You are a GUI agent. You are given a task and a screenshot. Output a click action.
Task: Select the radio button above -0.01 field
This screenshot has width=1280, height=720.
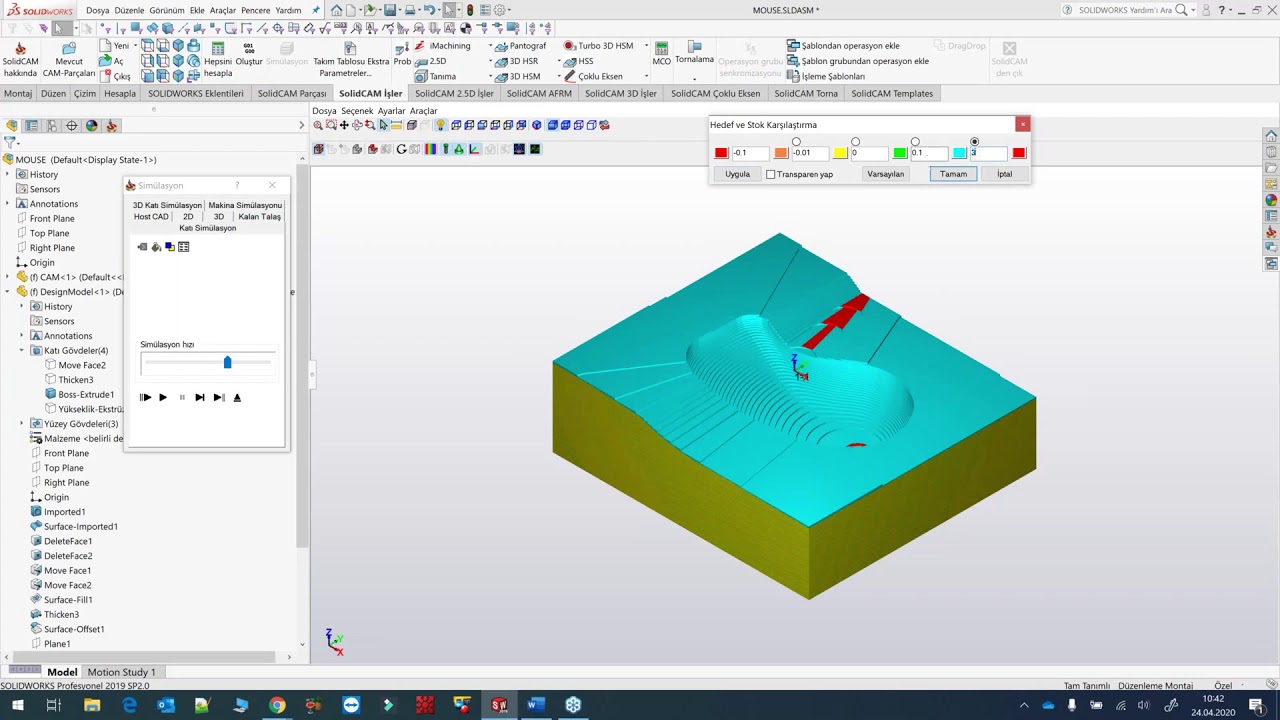[x=797, y=142]
